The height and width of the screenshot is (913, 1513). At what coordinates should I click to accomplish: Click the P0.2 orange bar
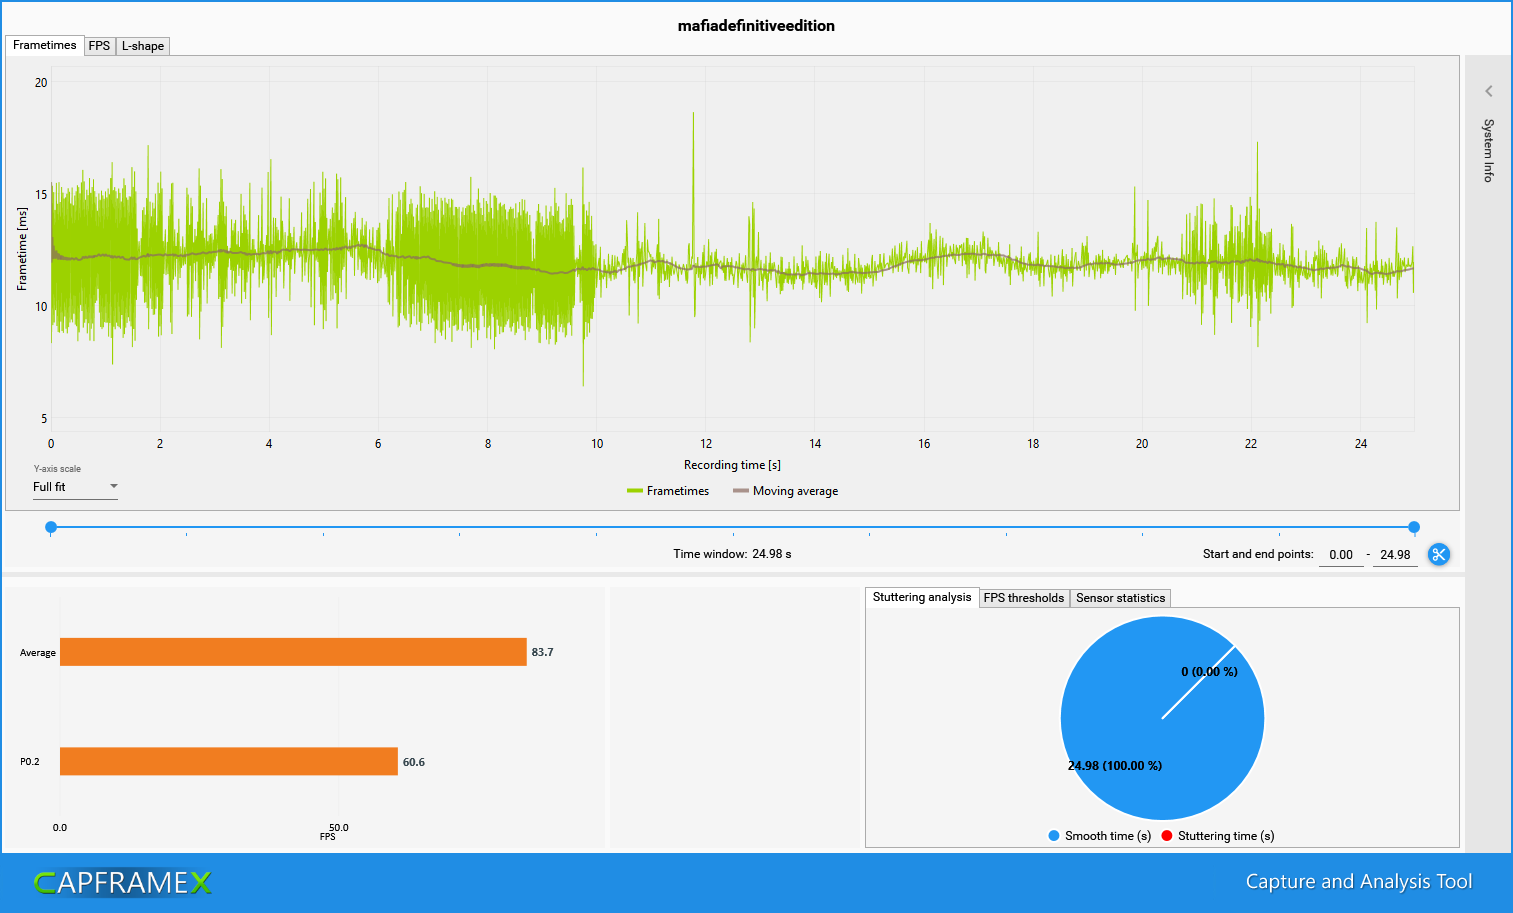pyautogui.click(x=229, y=761)
